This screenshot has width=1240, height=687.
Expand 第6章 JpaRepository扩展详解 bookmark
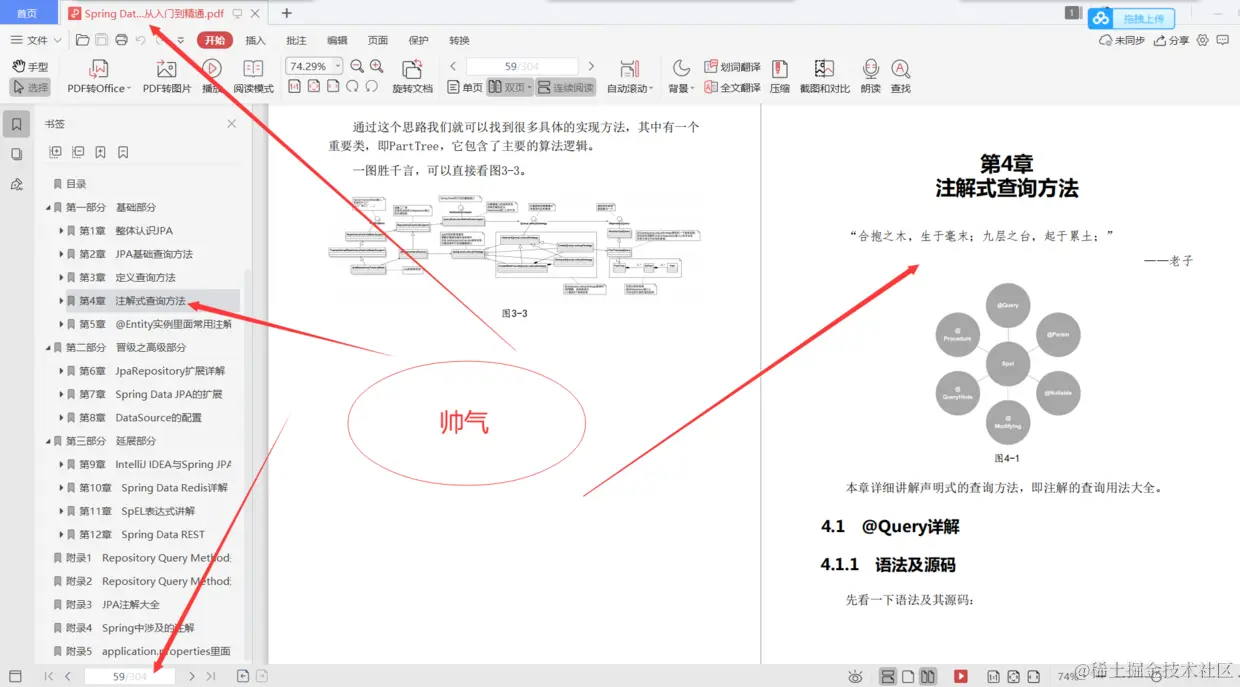point(61,371)
